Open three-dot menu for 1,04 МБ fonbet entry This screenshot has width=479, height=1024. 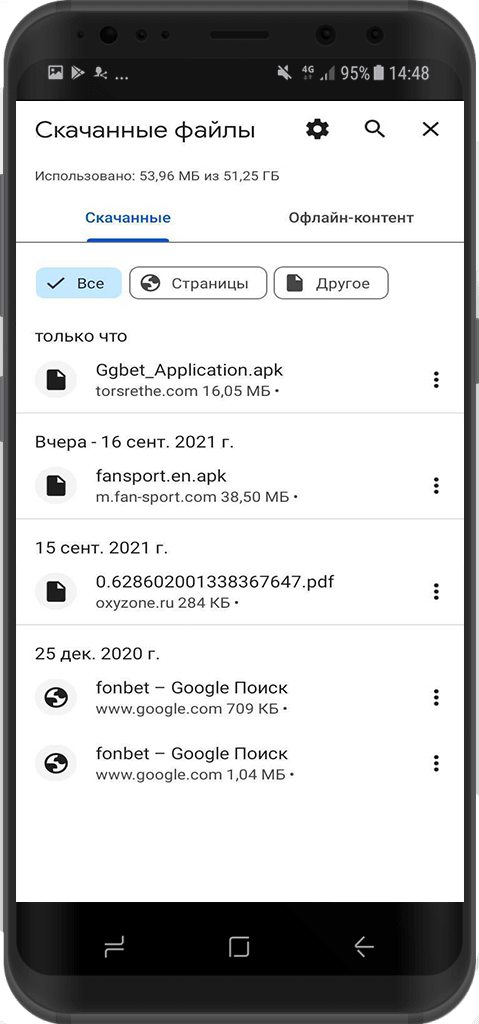(x=436, y=763)
